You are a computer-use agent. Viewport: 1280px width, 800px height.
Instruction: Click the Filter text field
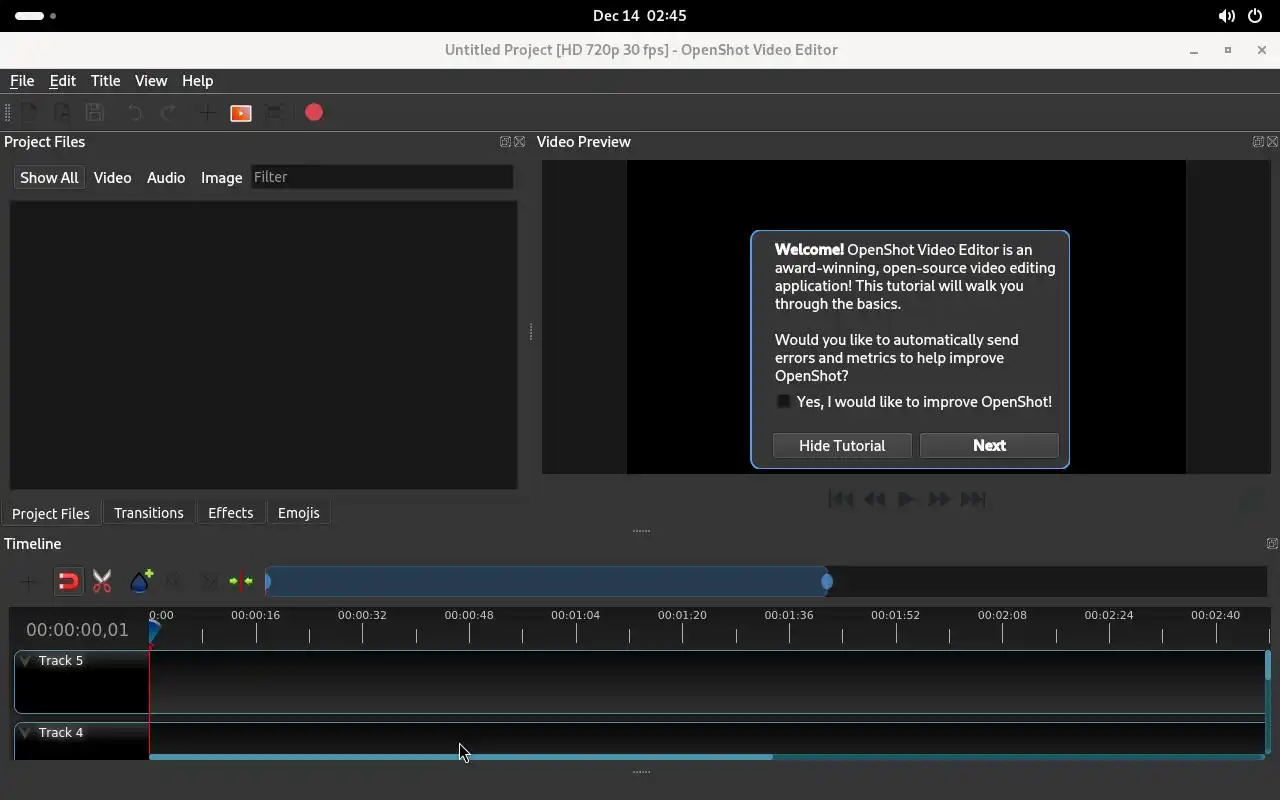point(382,177)
